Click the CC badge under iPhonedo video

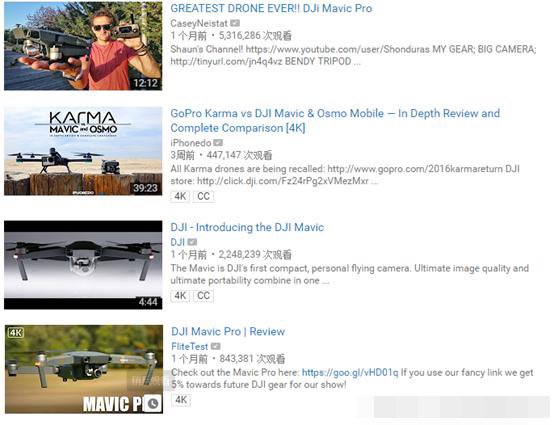204,196
